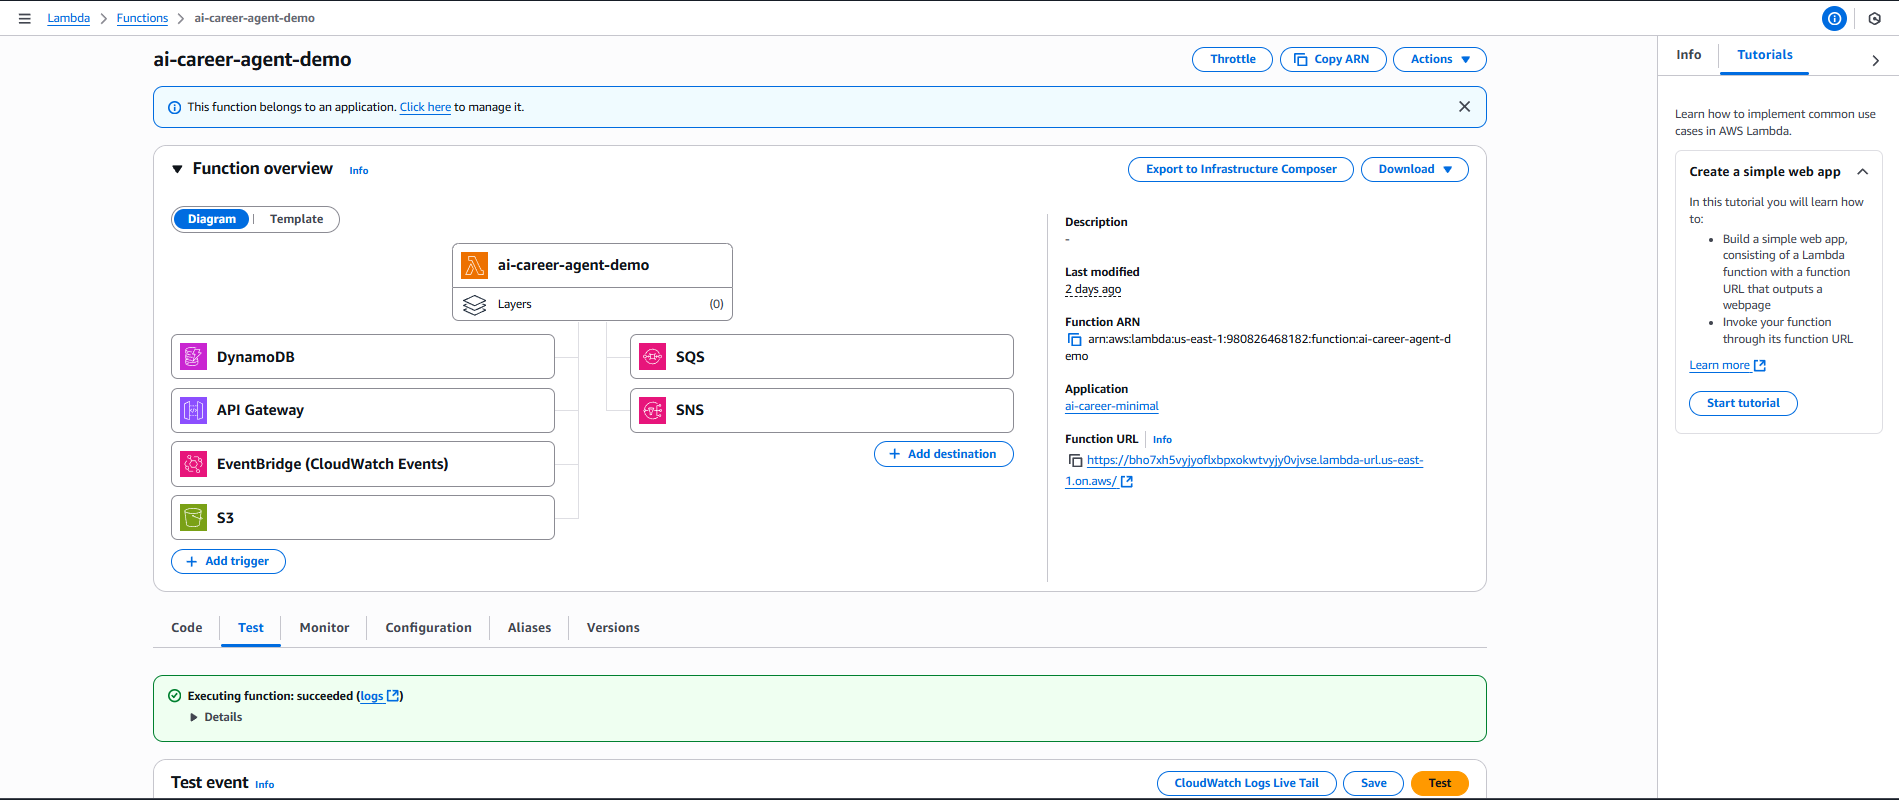
Task: Collapse the right help panel with chevron
Action: [1875, 60]
